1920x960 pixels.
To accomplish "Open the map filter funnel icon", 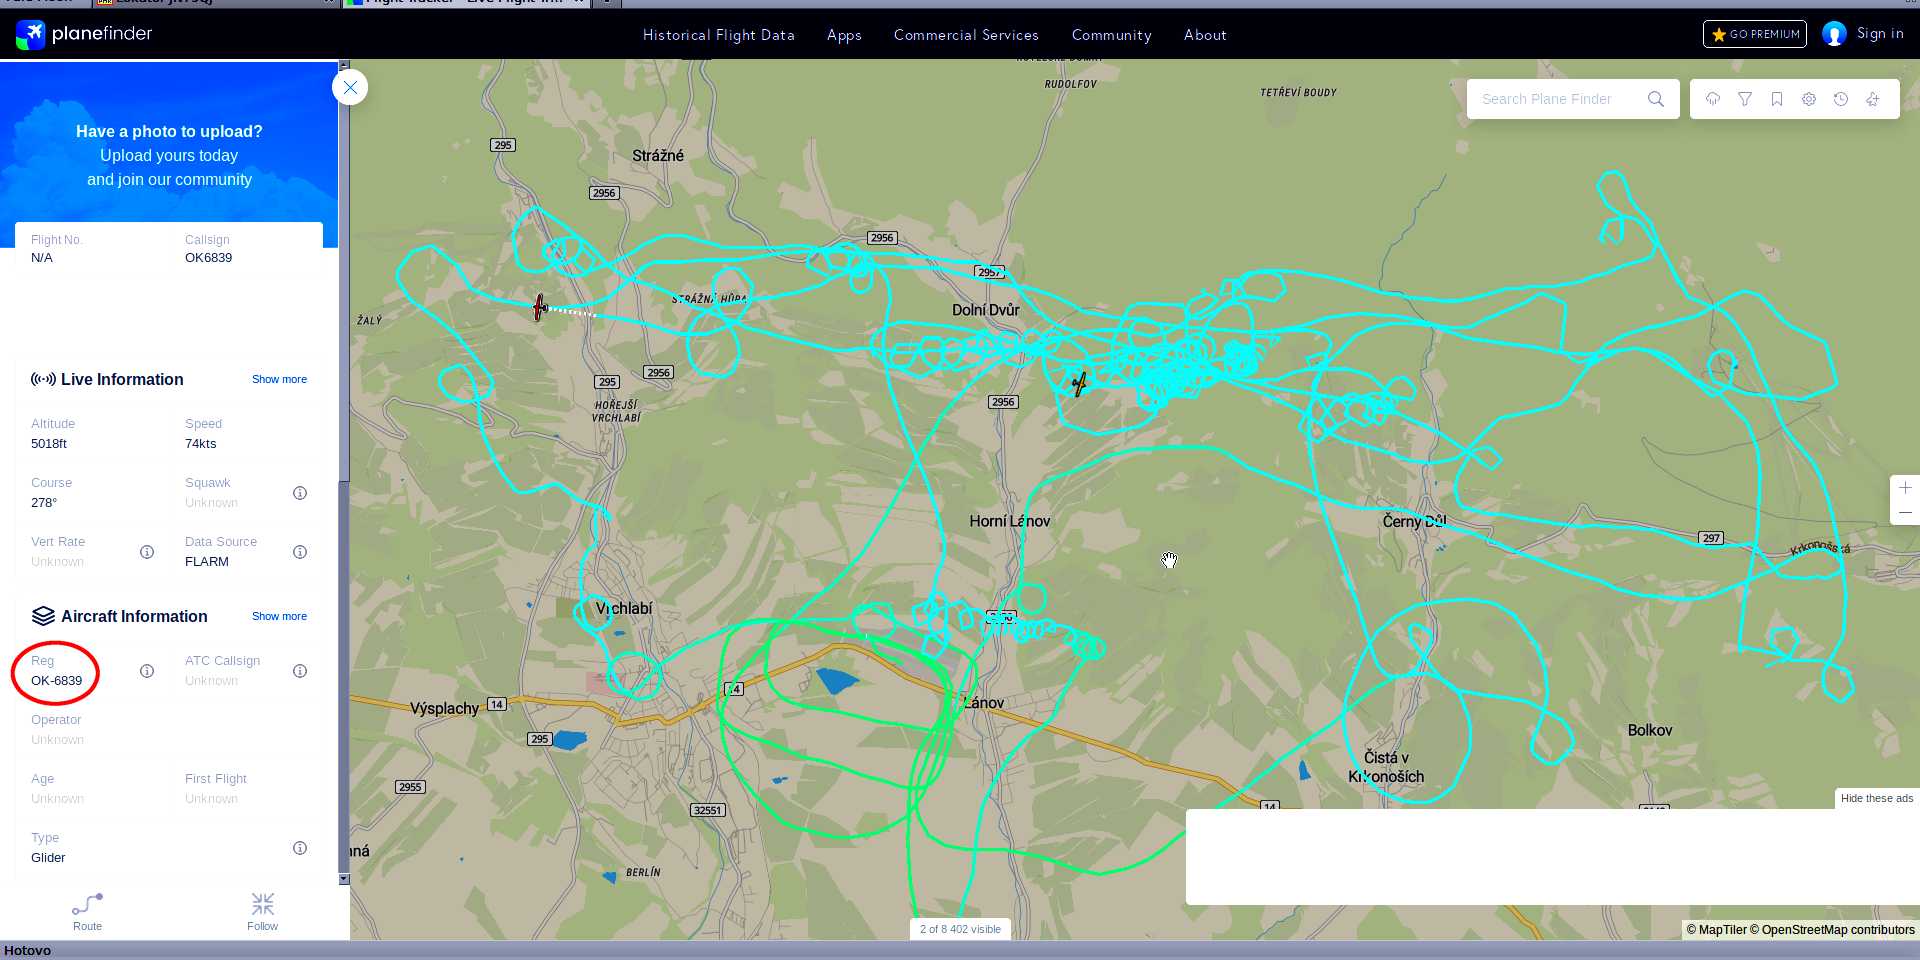I will (x=1745, y=99).
